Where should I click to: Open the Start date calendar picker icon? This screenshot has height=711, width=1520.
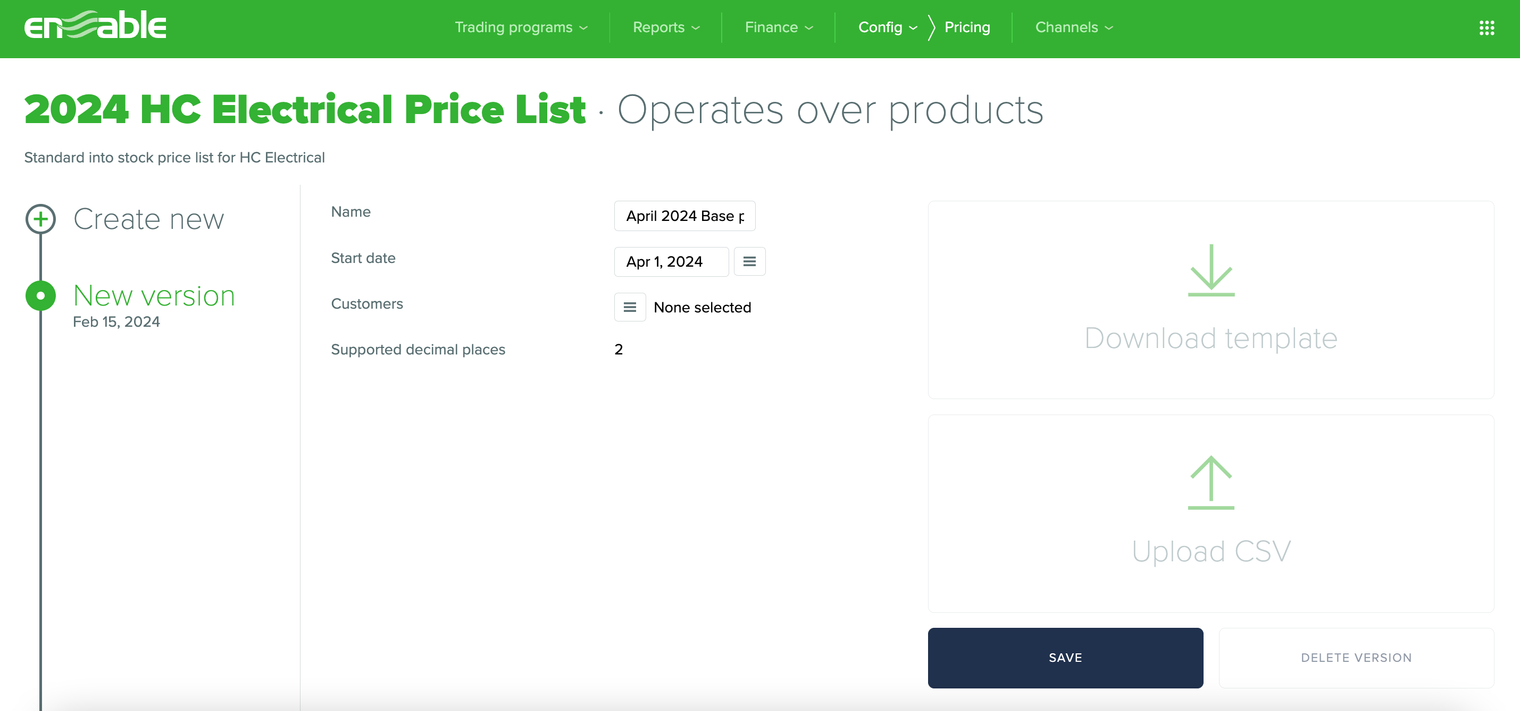pyautogui.click(x=750, y=262)
